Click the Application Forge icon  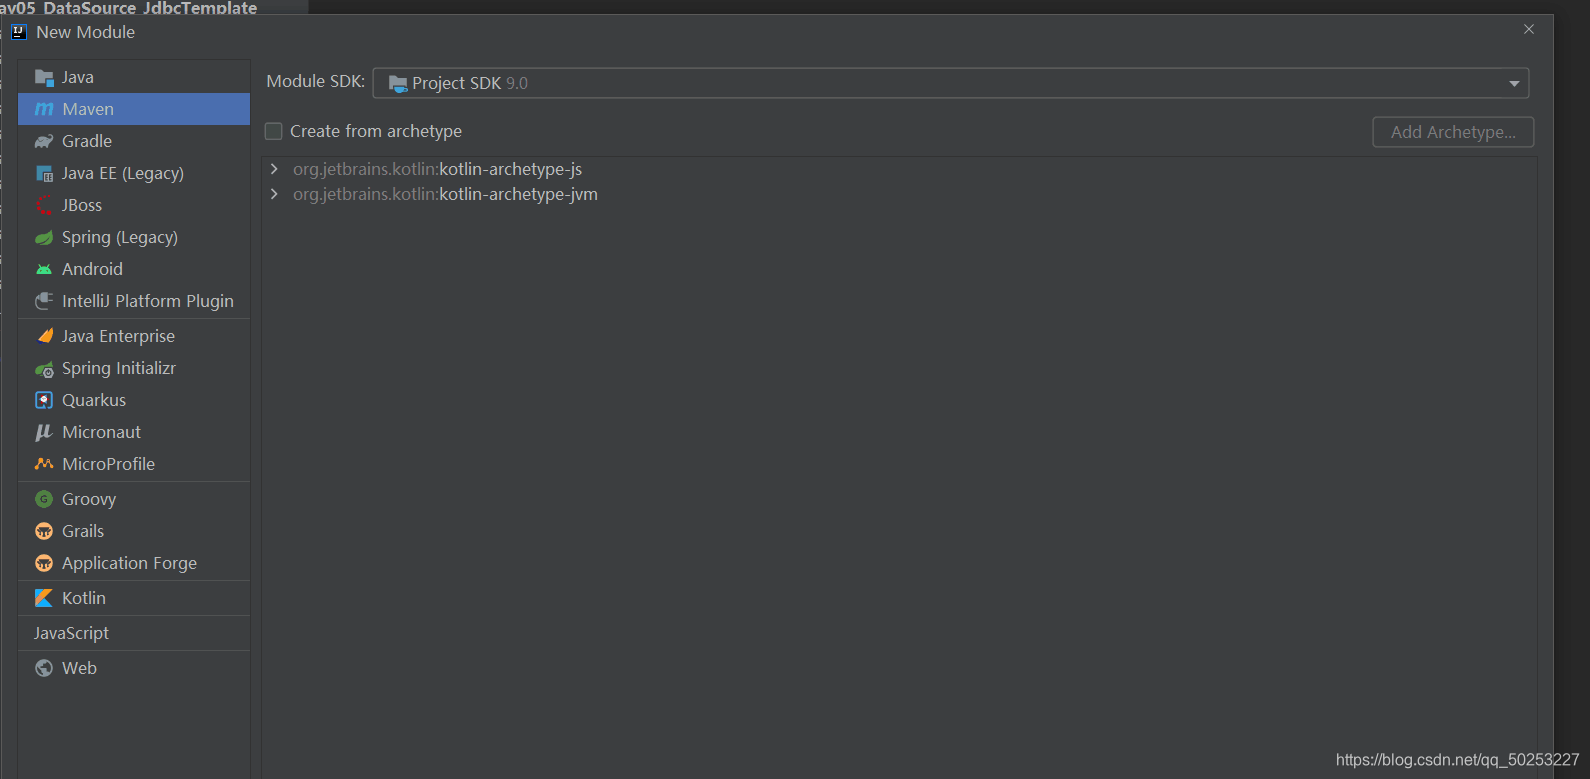[44, 563]
